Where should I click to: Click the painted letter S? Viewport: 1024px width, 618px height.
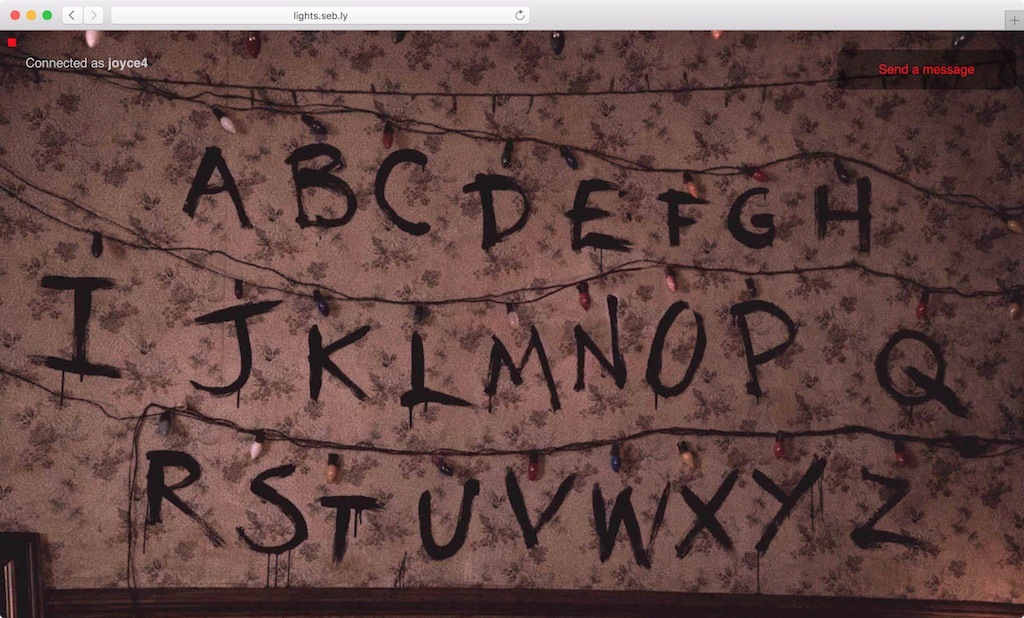coord(273,510)
